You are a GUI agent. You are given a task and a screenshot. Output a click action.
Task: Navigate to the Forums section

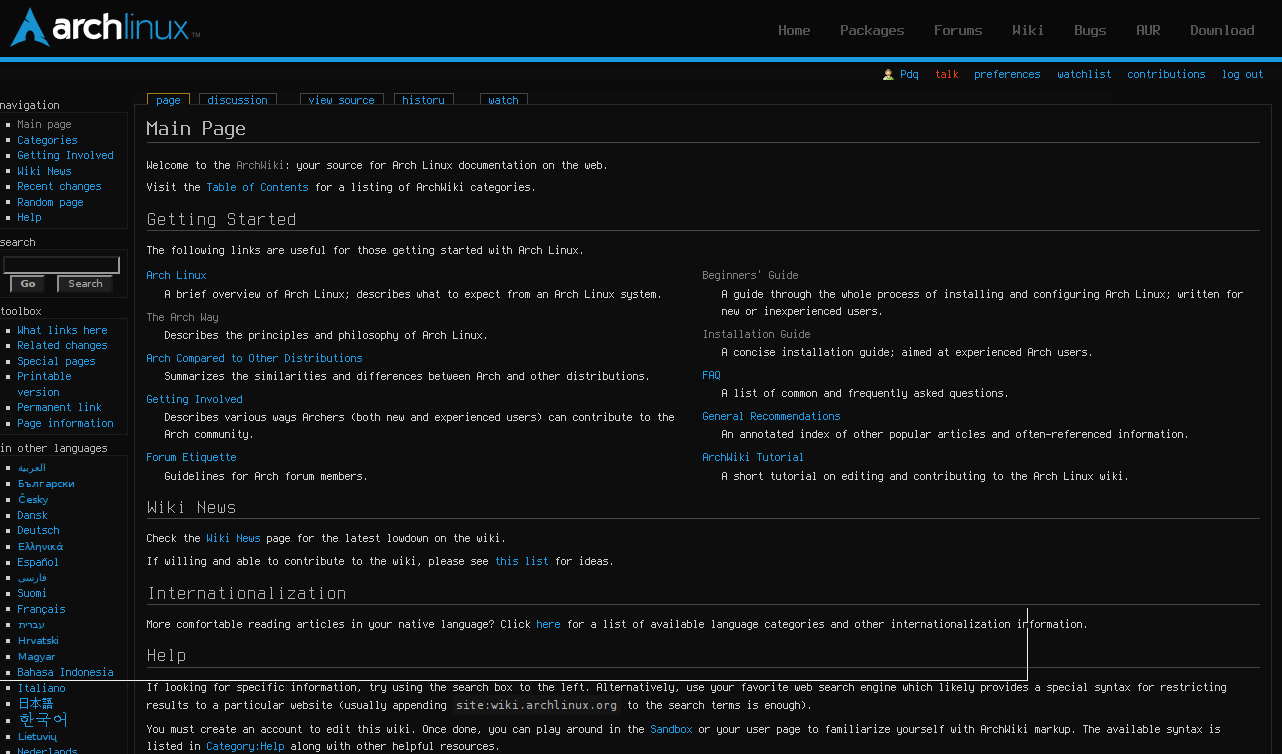[957, 30]
